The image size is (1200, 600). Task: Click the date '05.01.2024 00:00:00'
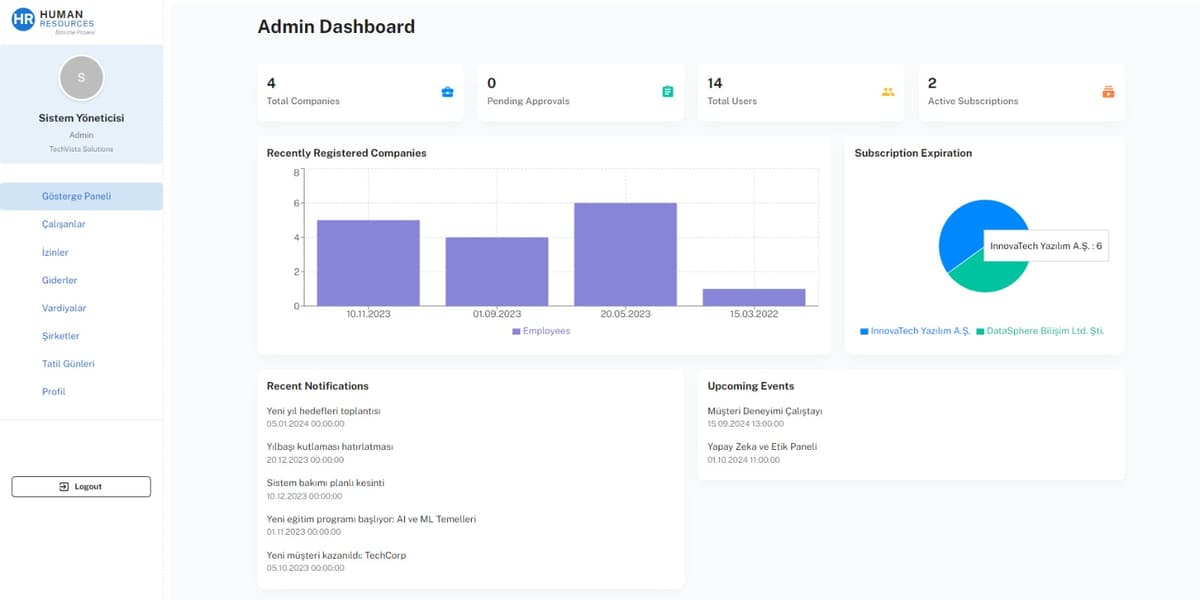tap(305, 424)
